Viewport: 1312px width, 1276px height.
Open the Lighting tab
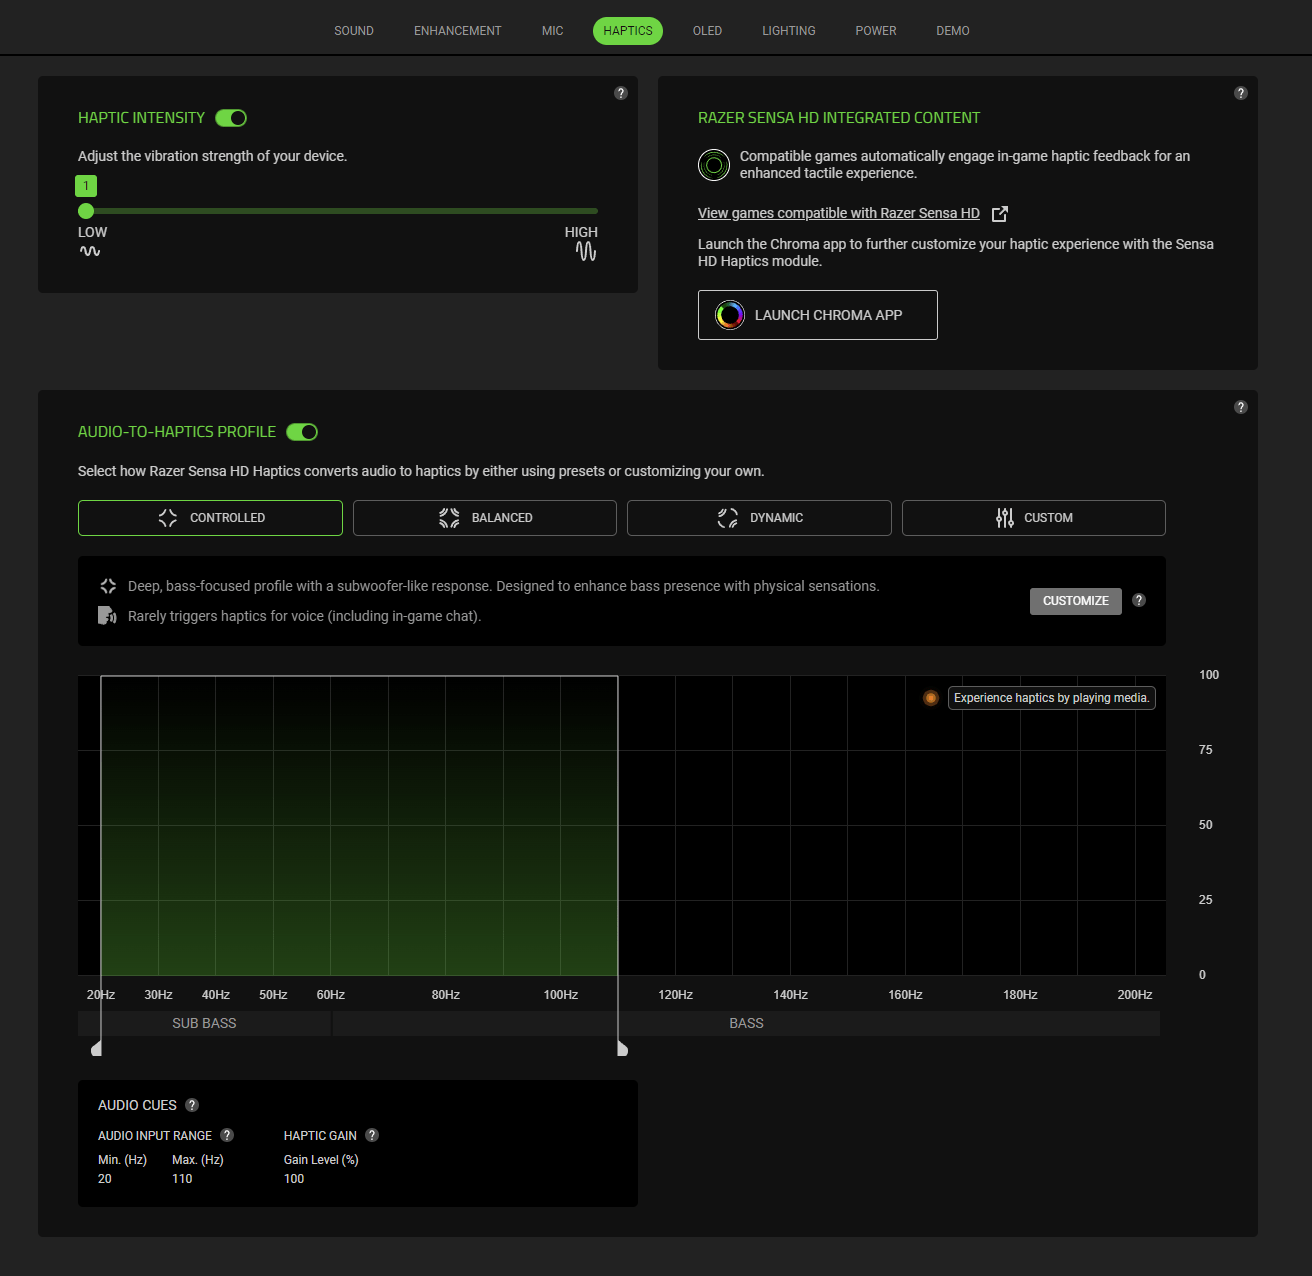[788, 31]
